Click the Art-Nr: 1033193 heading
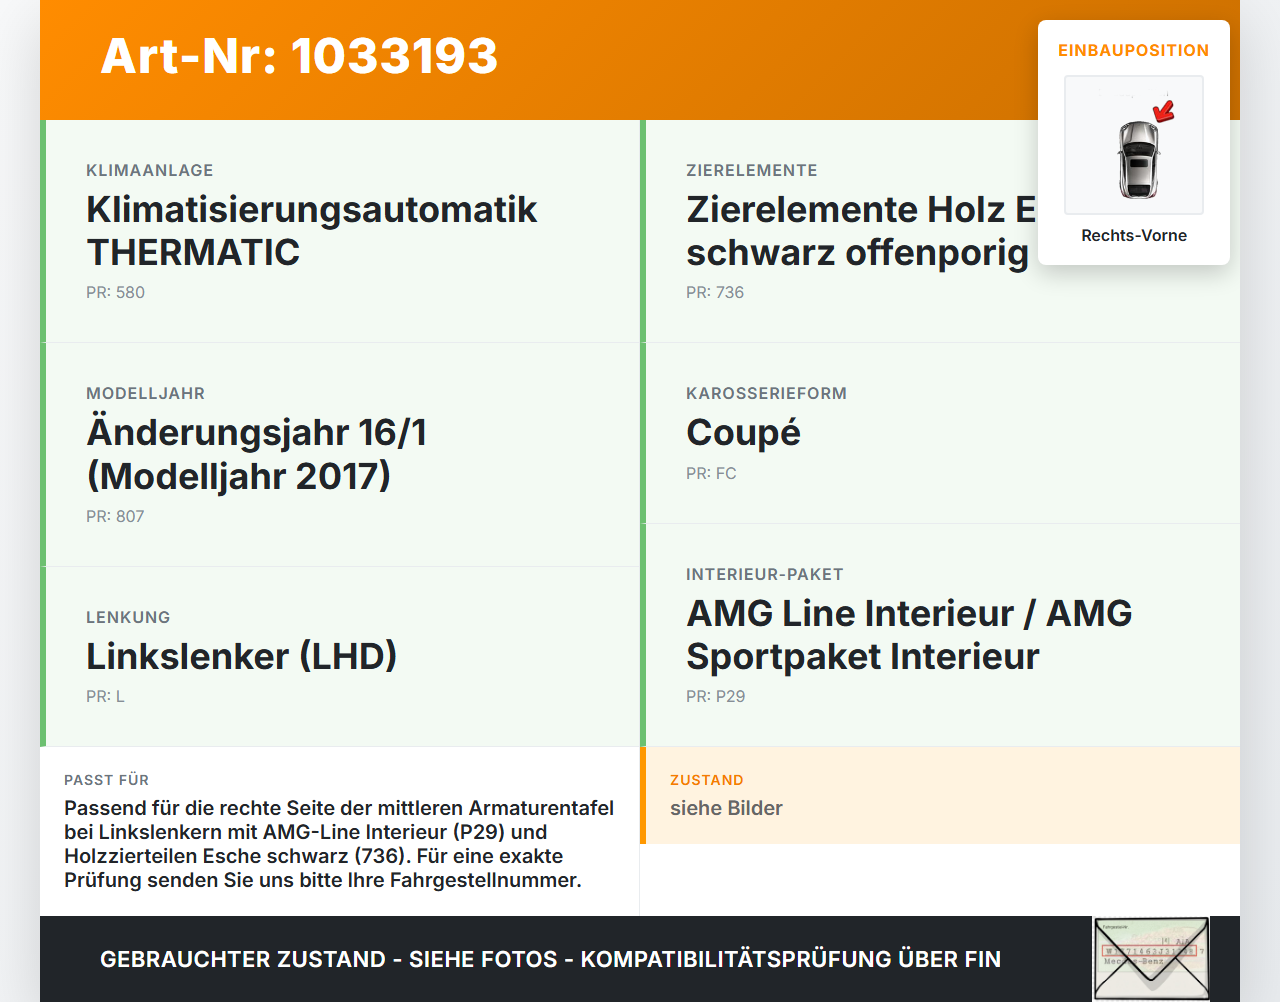Image resolution: width=1280 pixels, height=1002 pixels. point(299,56)
